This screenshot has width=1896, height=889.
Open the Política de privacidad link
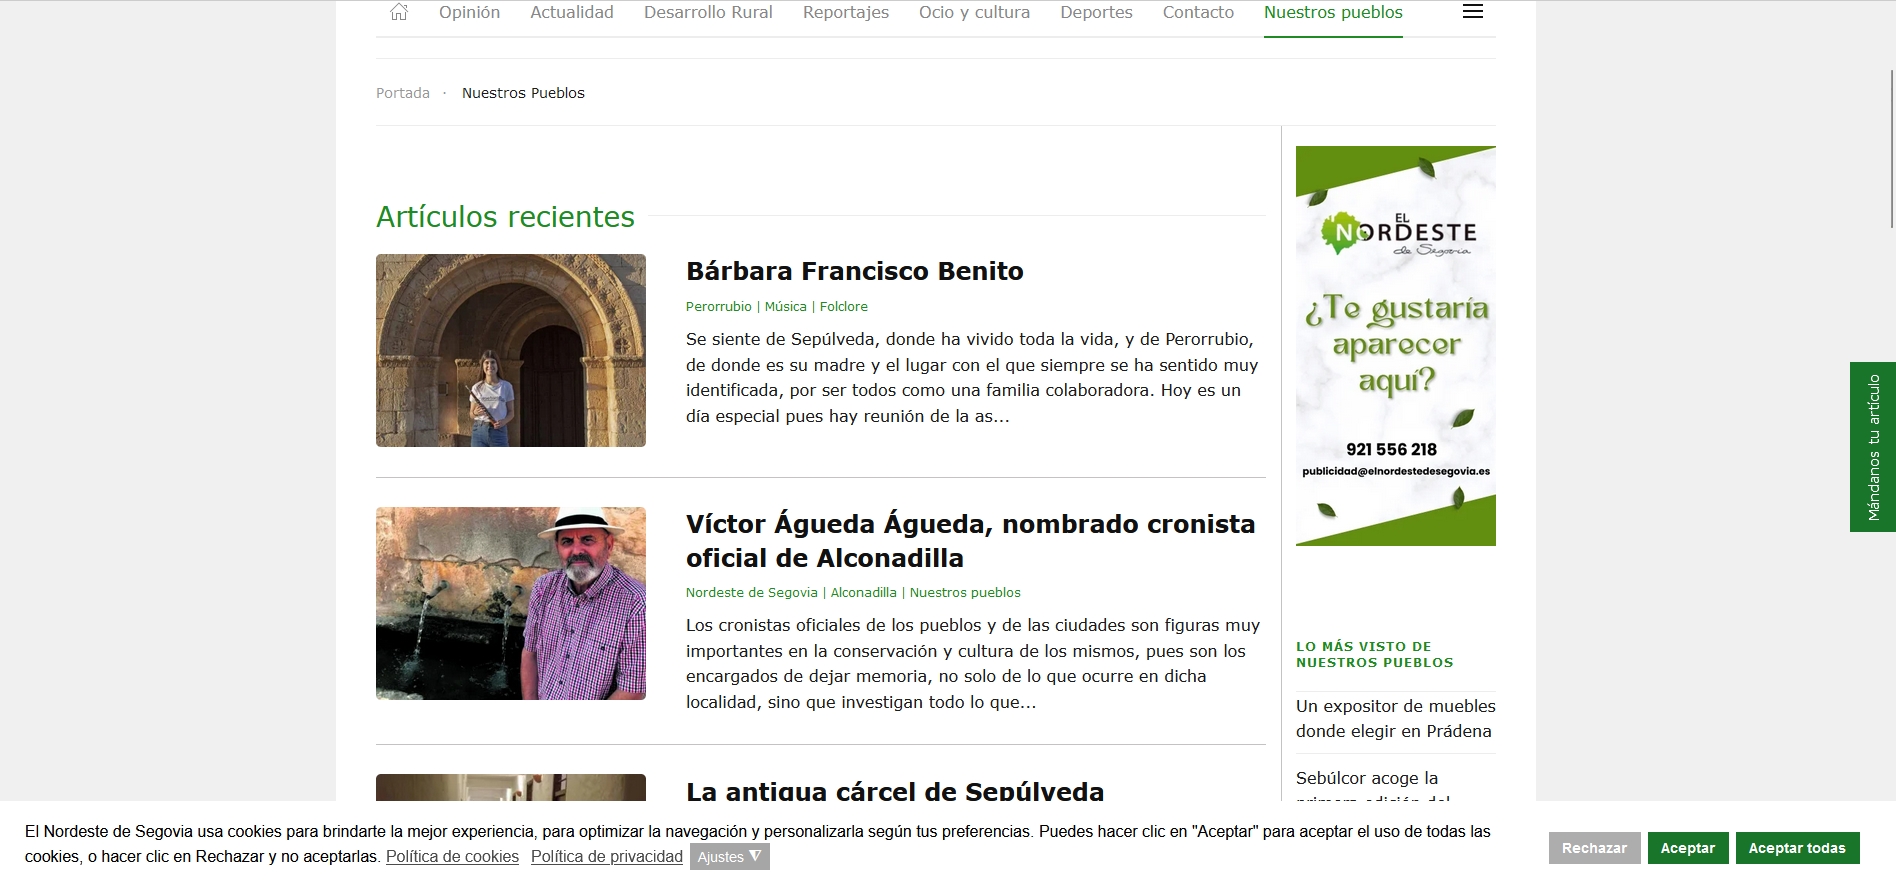[606, 857]
